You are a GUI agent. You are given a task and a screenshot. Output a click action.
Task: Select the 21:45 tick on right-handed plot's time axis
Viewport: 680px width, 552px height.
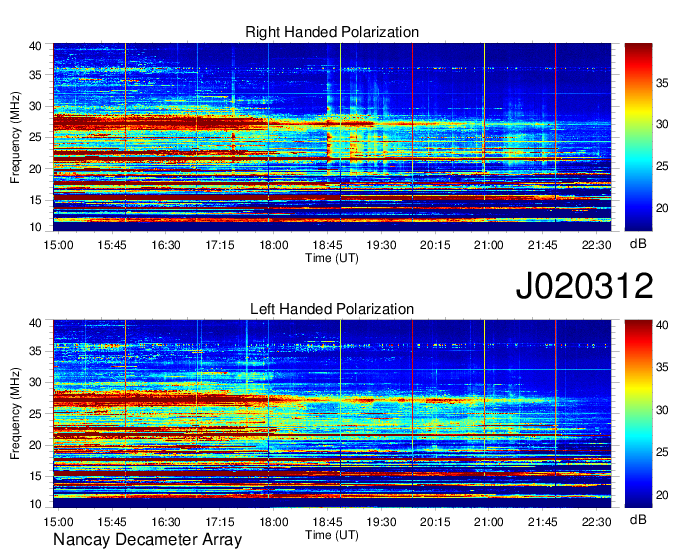click(543, 245)
